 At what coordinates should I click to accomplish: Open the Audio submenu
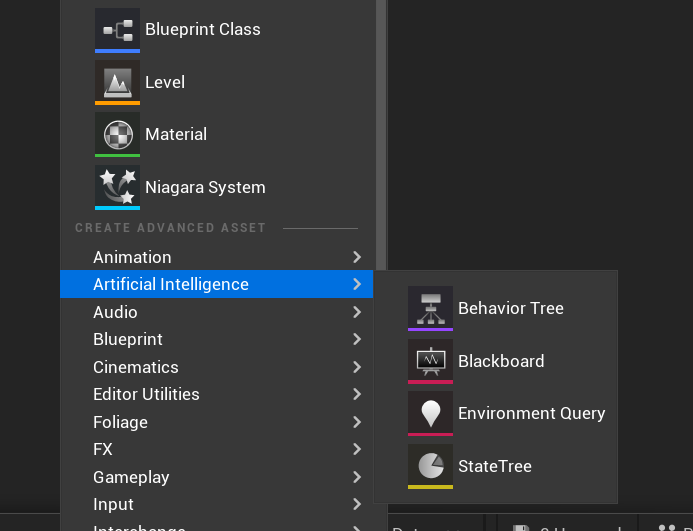[217, 312]
